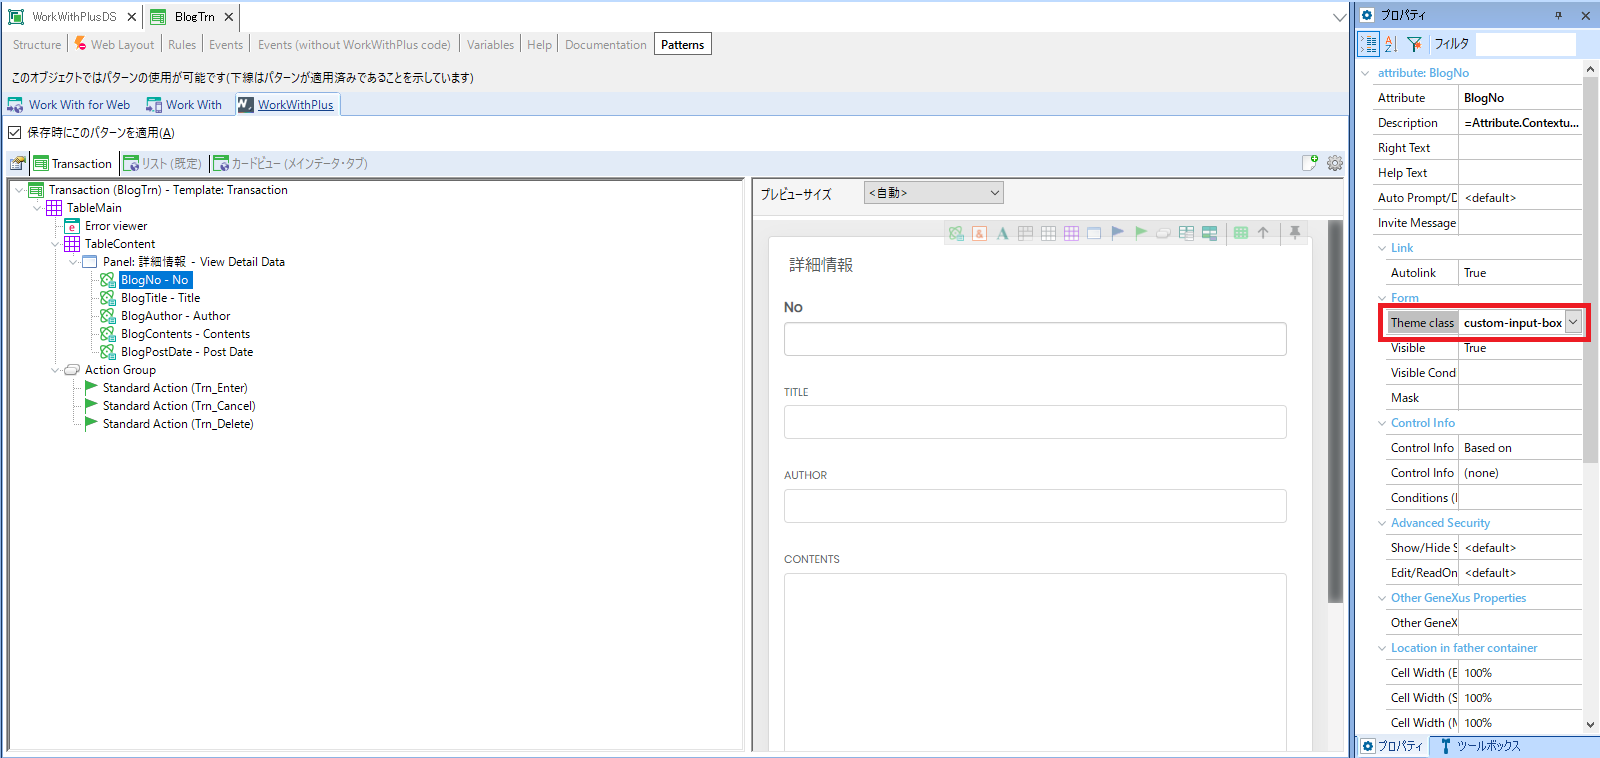Screen dimensions: 1600x758
Task: Click the add new note icon above preview
Action: tap(1309, 163)
